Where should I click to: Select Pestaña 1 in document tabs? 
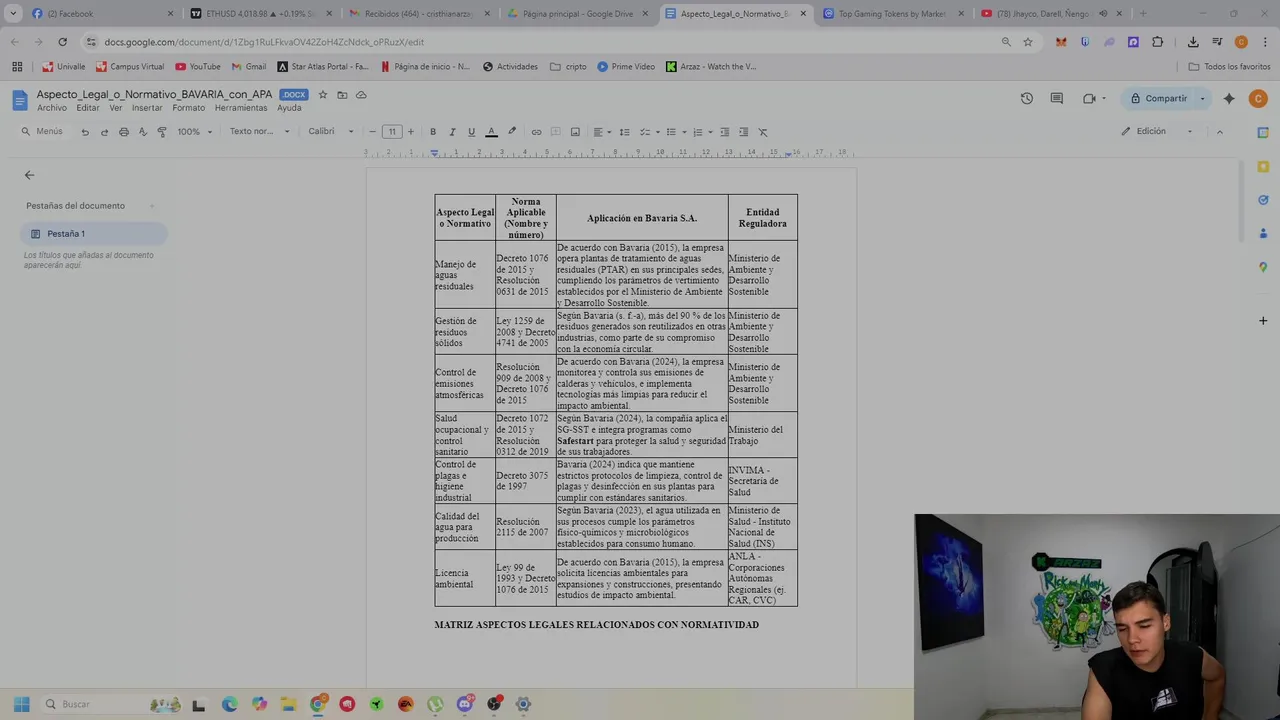[94, 234]
